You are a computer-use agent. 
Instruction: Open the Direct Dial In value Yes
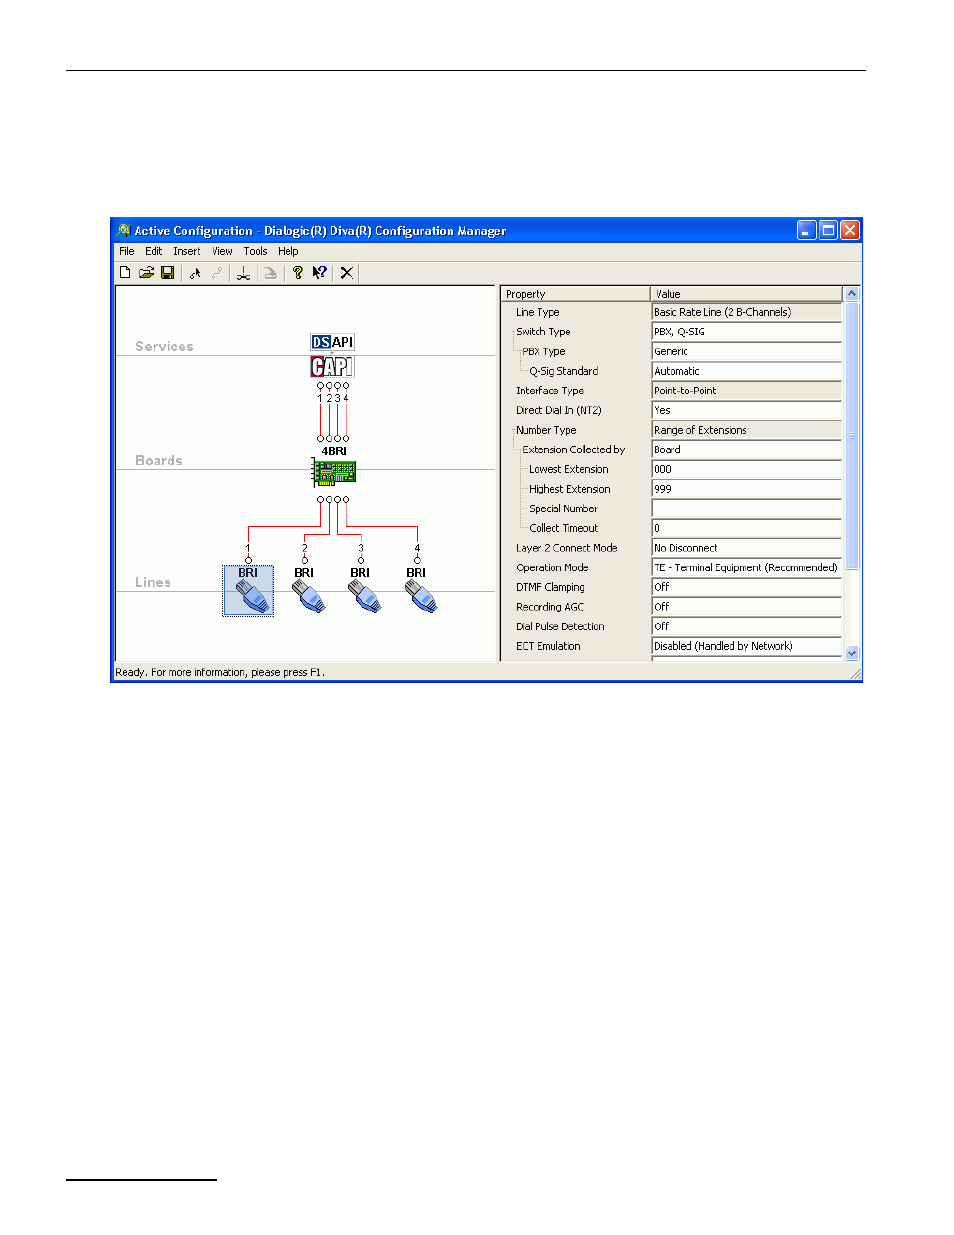(746, 410)
